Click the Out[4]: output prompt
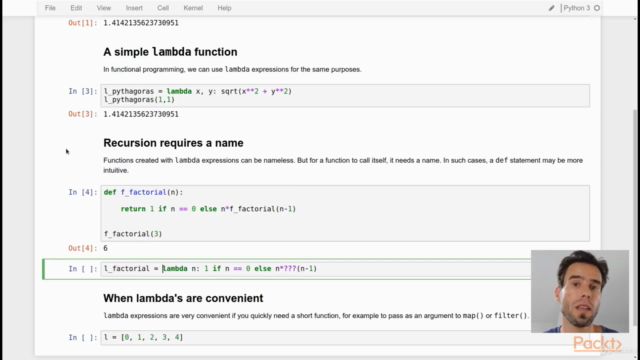Viewport: 640px width, 360px height. (83, 248)
